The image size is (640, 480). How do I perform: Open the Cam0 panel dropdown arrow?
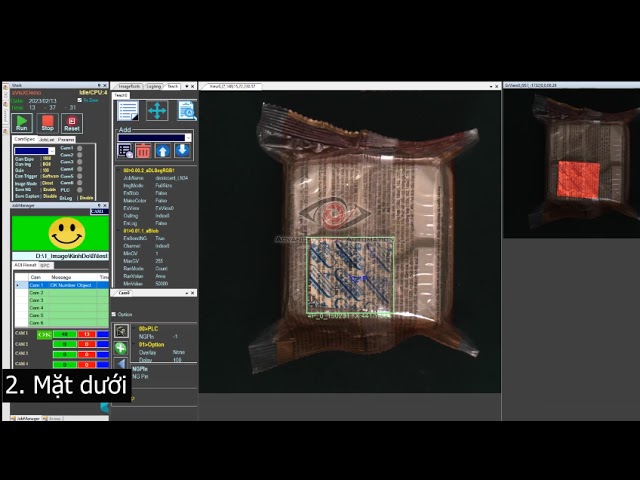[x=187, y=293]
